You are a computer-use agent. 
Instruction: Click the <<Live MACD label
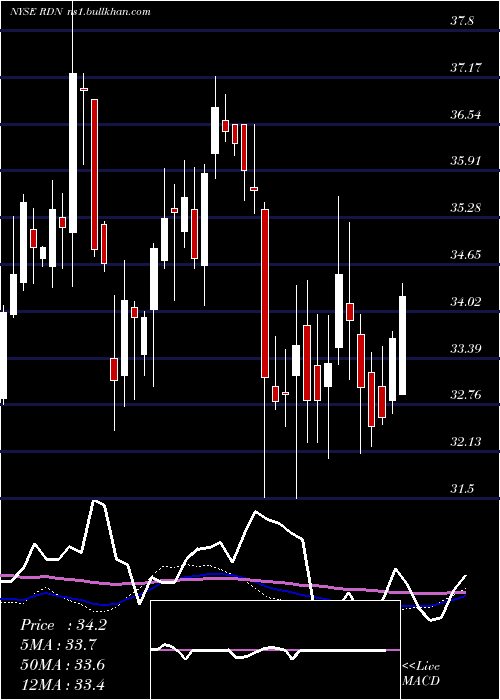click(421, 673)
